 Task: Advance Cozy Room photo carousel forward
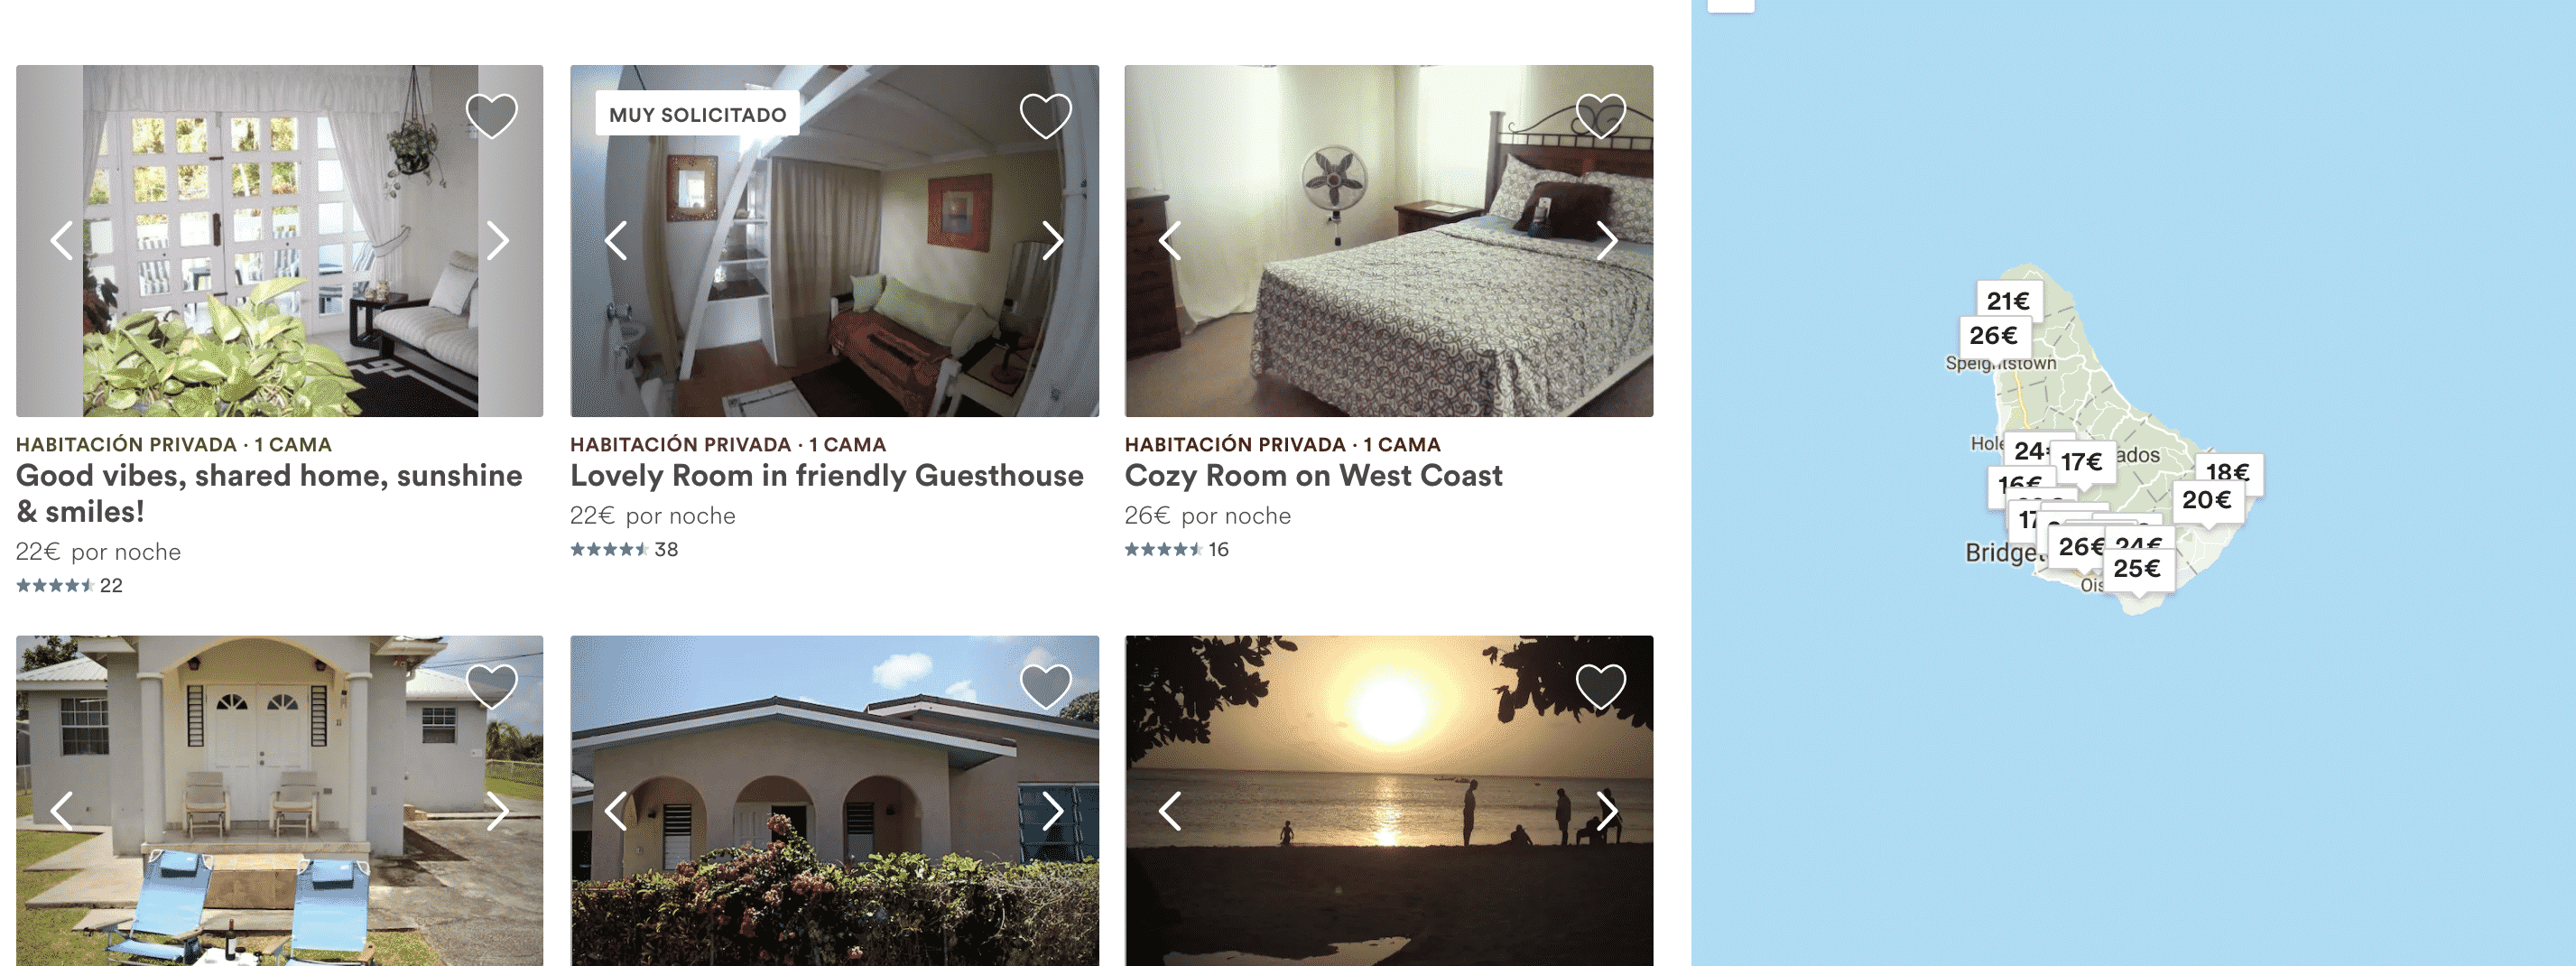[x=1606, y=240]
